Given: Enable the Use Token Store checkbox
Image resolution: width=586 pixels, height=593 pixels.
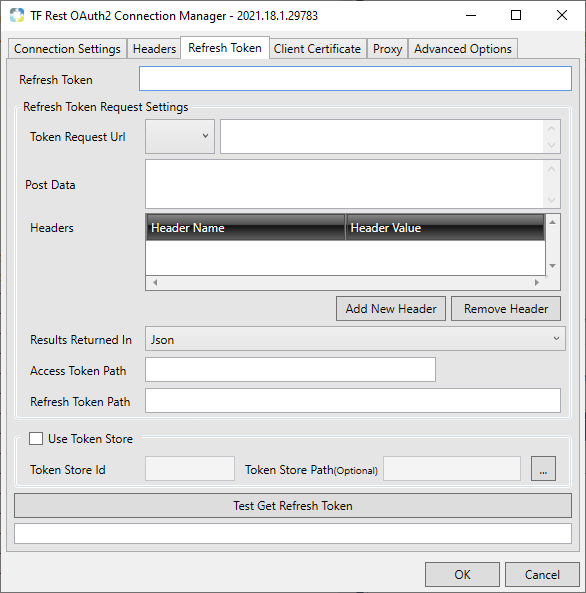Looking at the screenshot, I should 36,439.
